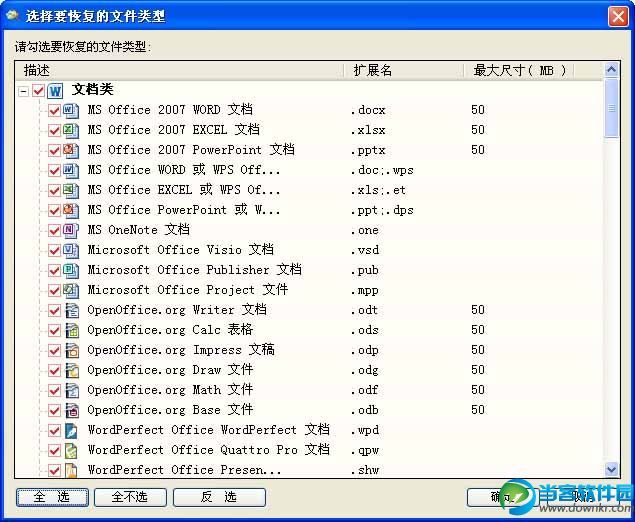This screenshot has width=635, height=522.
Task: Click the MS OneNote document icon
Action: pos(71,230)
